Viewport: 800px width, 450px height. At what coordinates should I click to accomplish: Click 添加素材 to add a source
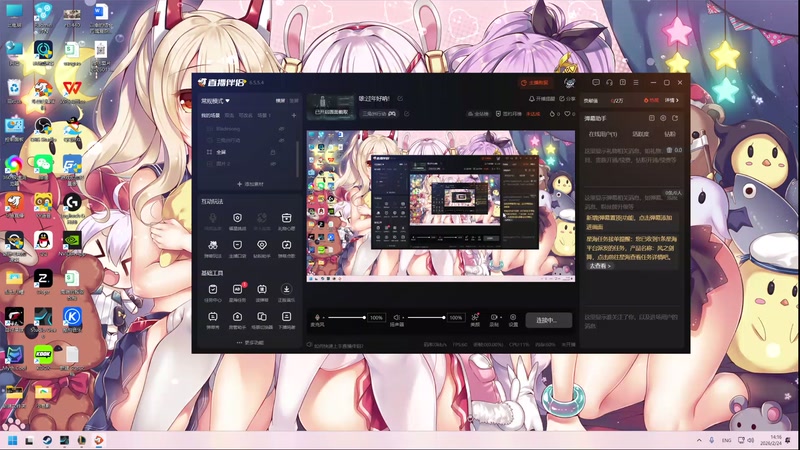251,184
